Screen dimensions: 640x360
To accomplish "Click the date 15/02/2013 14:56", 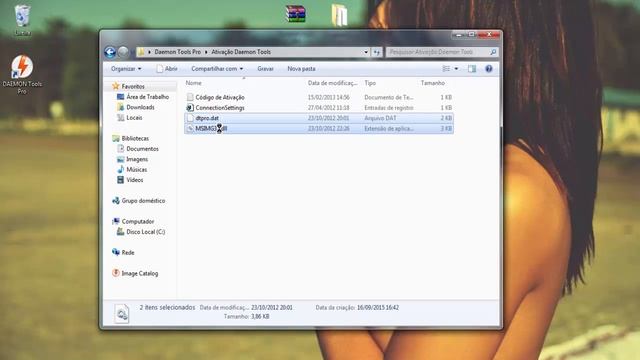I will tap(329, 97).
